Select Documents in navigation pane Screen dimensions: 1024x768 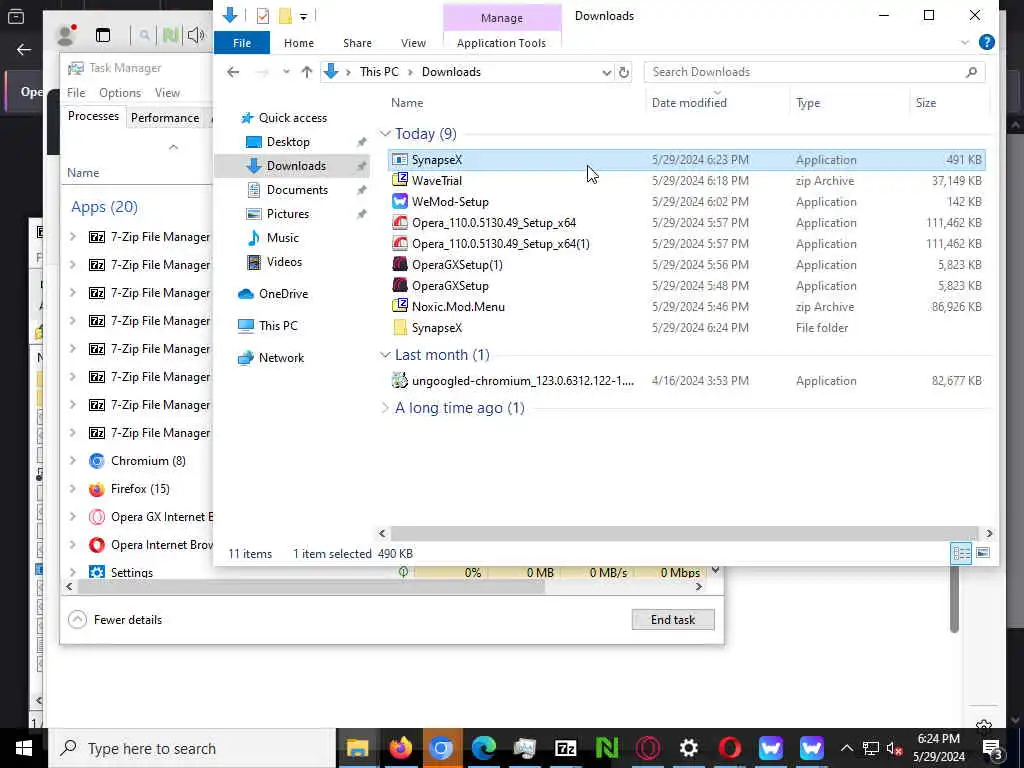296,190
